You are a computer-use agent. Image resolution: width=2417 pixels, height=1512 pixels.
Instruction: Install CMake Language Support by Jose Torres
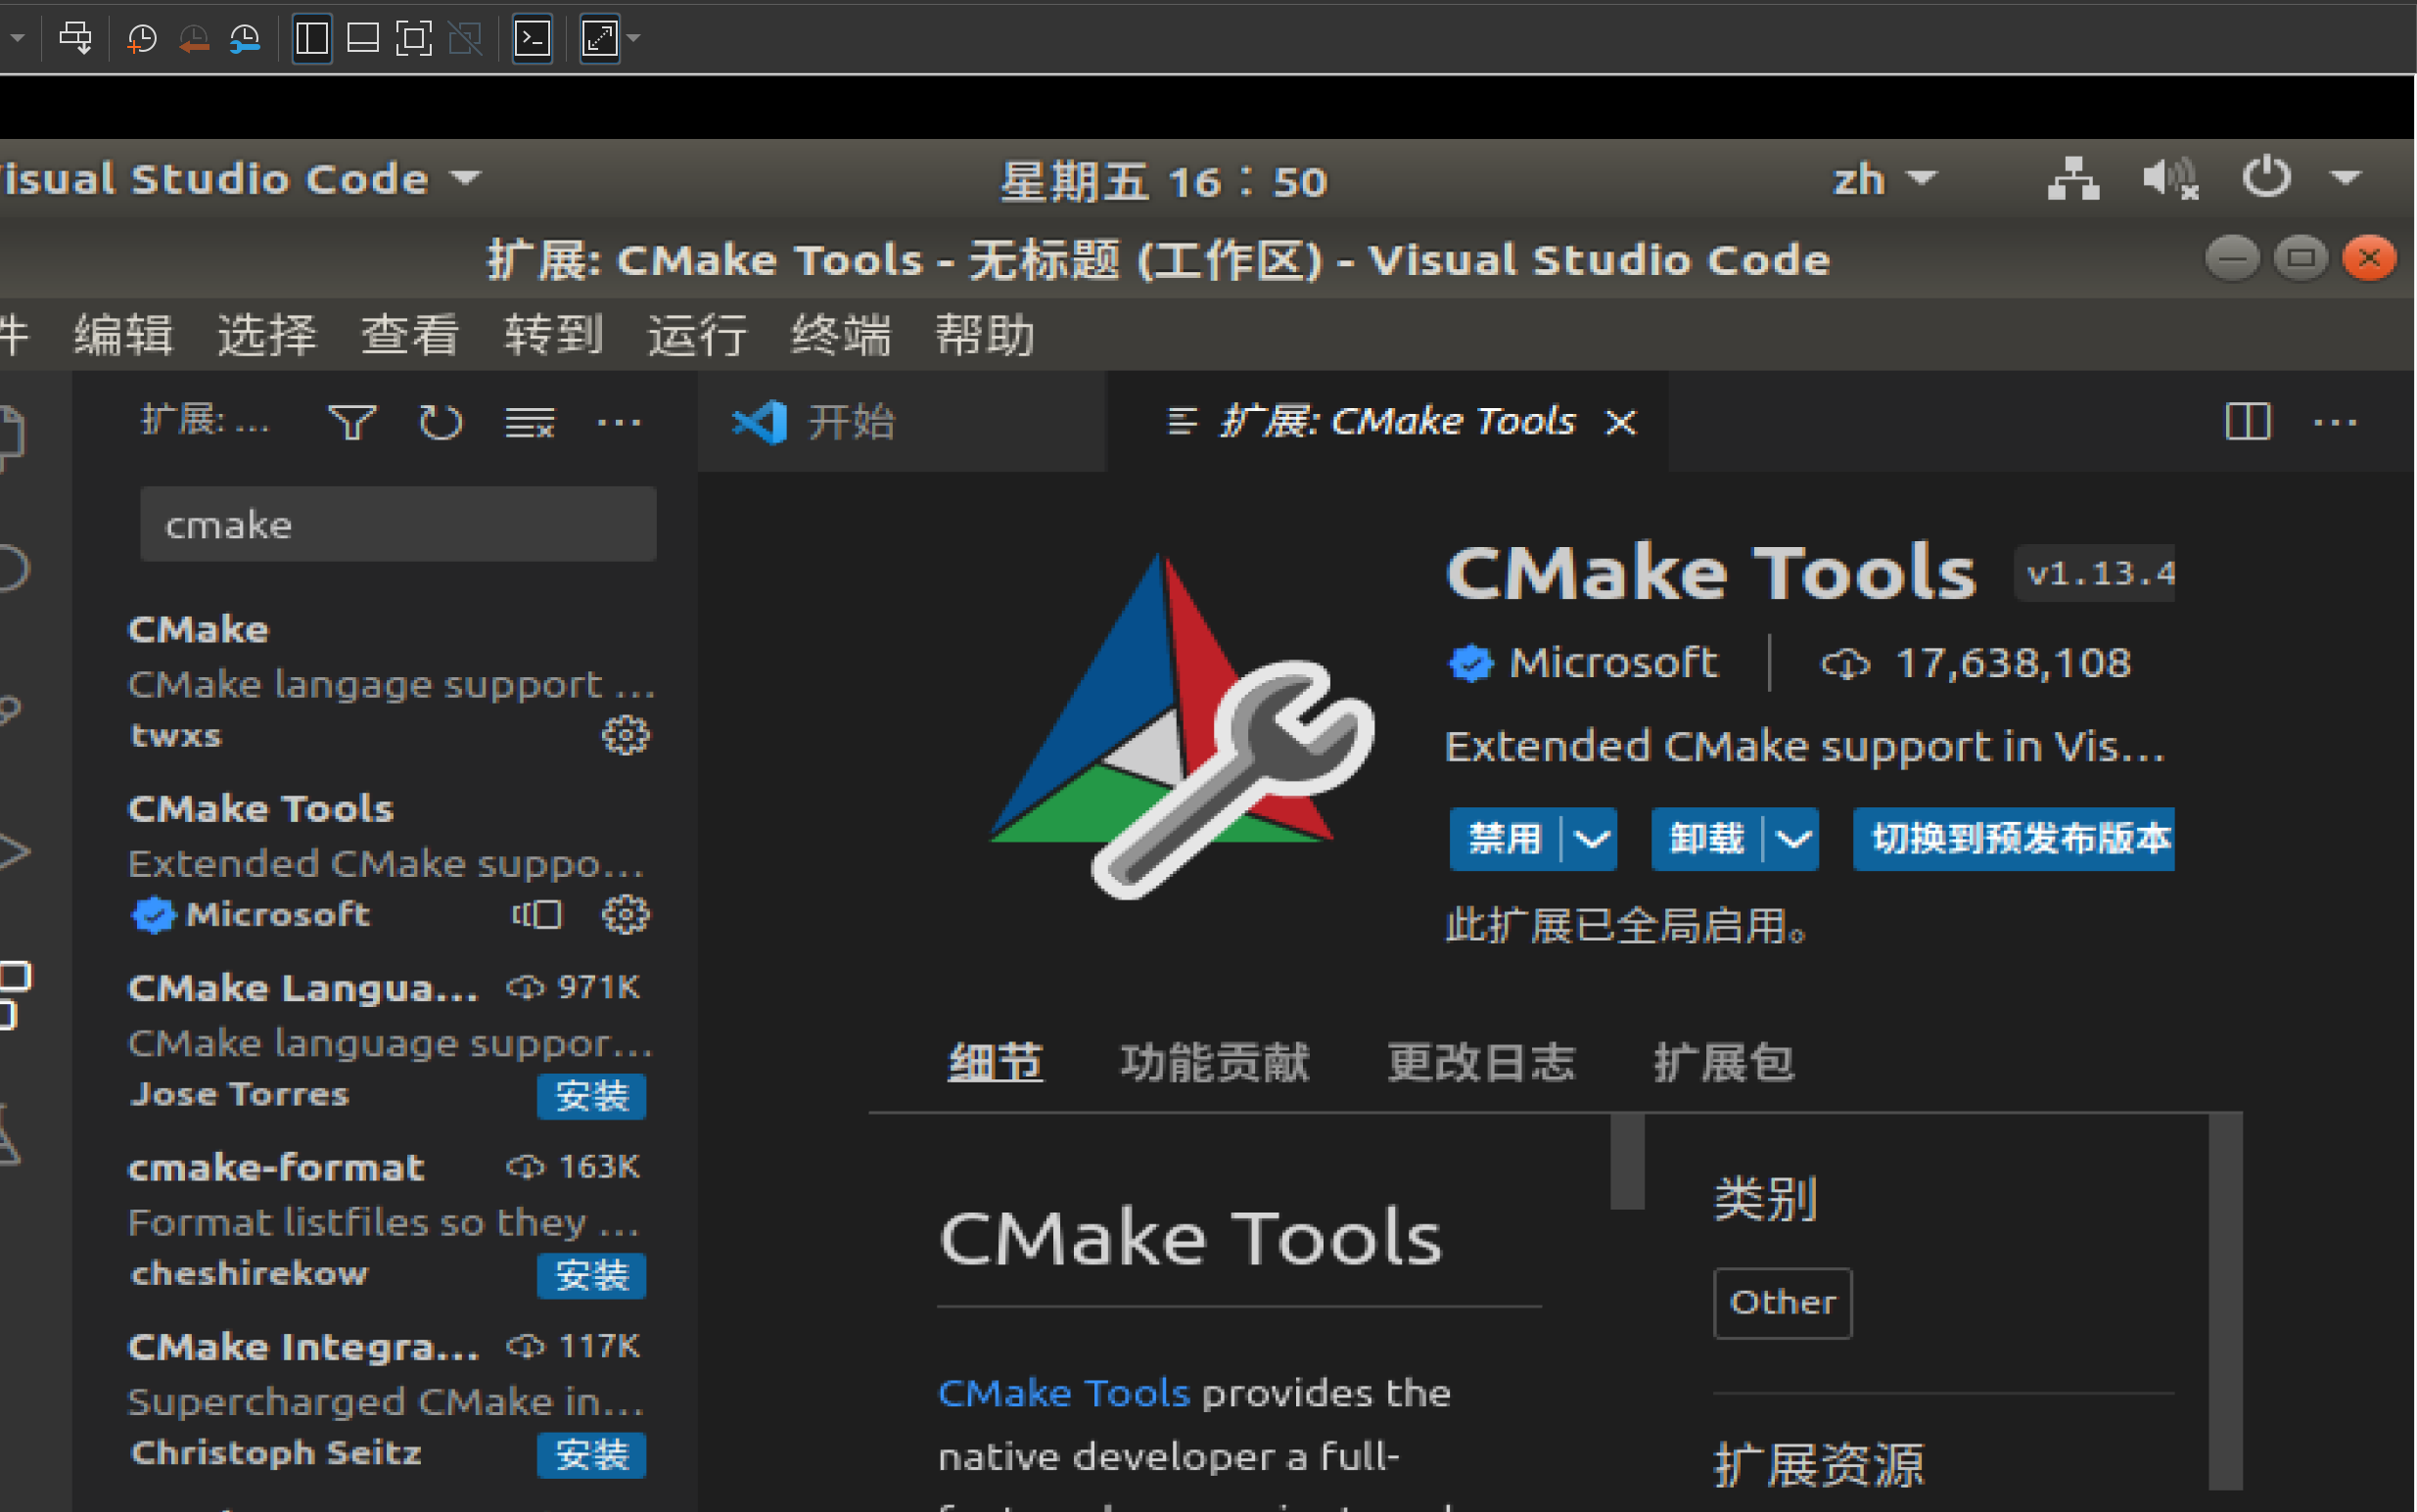point(591,1096)
